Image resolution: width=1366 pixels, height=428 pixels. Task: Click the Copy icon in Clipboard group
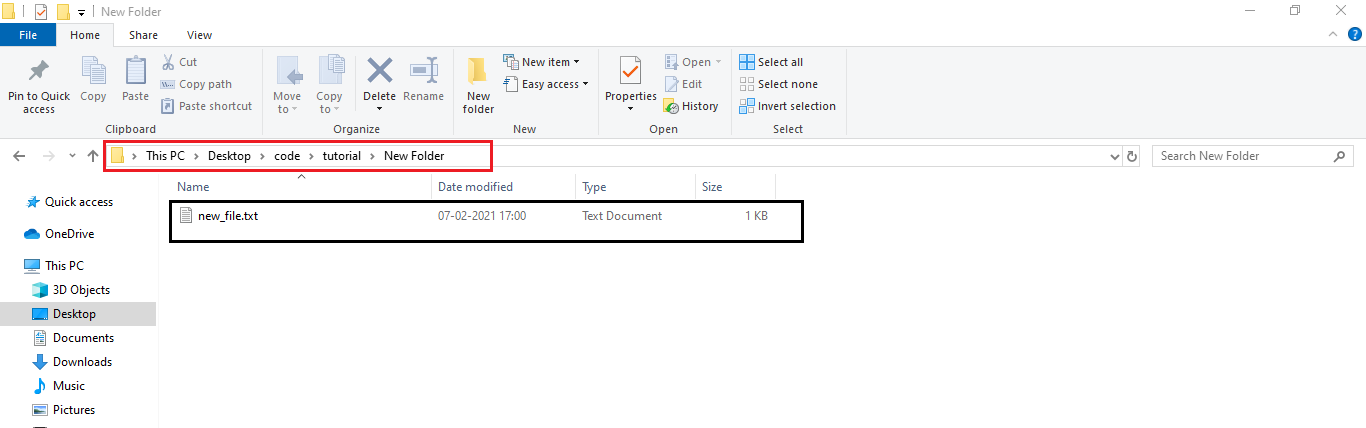93,72
